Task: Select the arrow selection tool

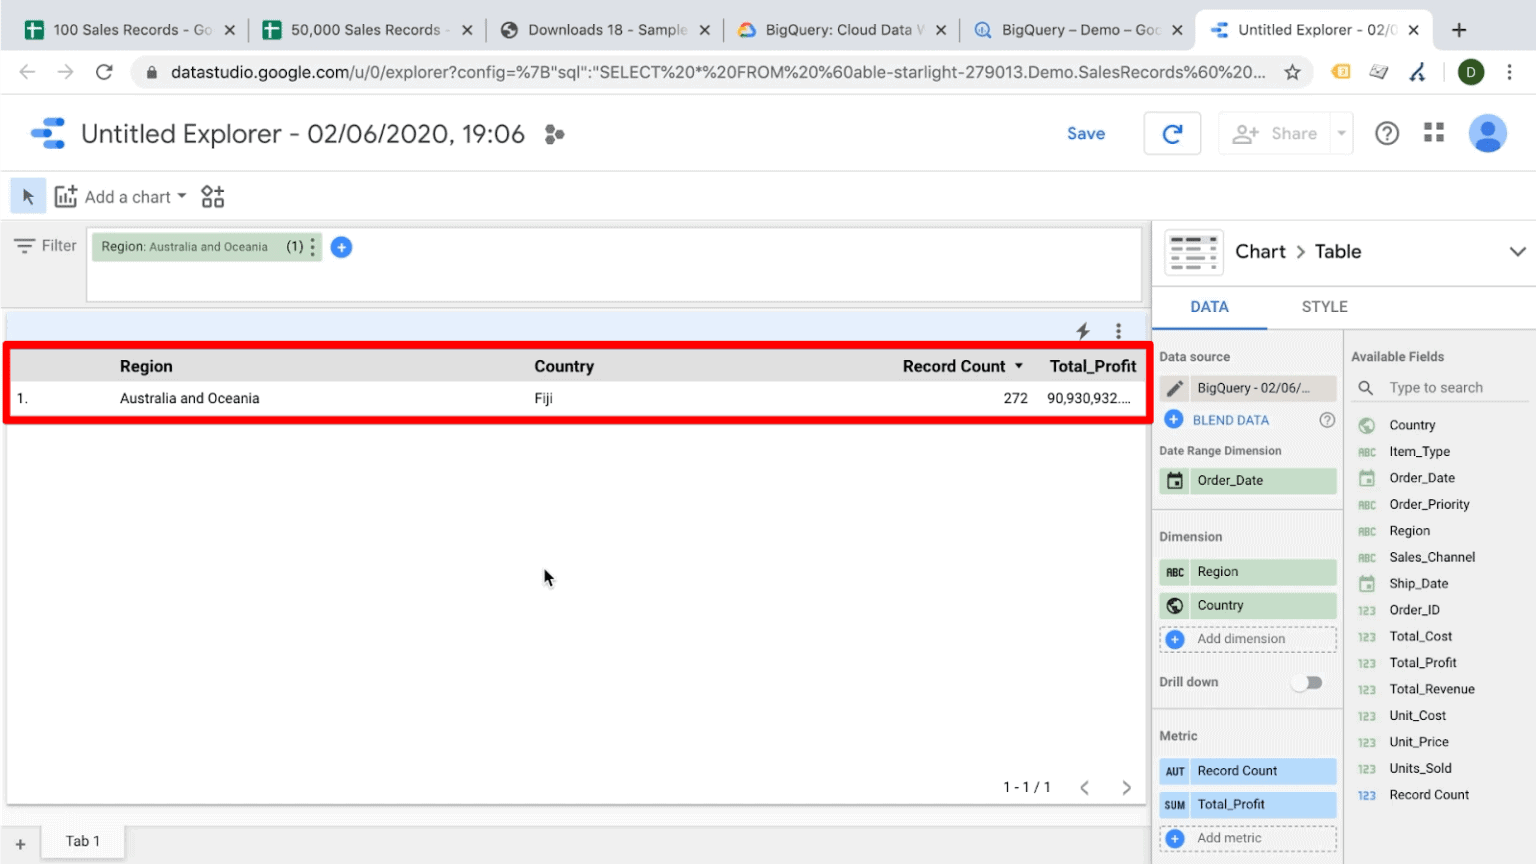Action: [27, 196]
